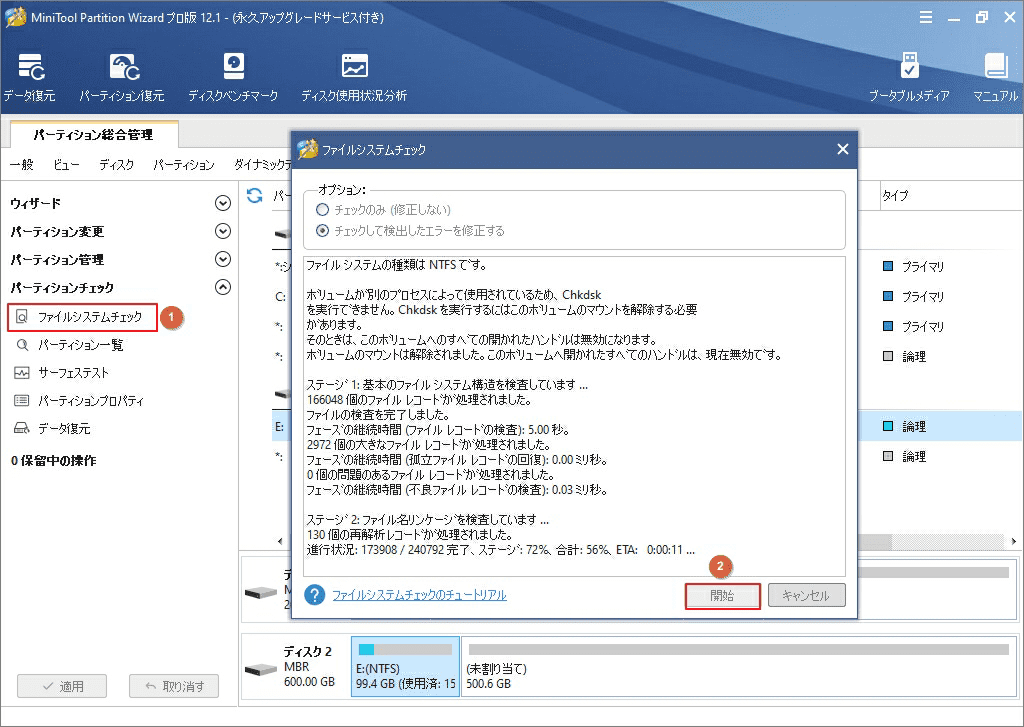The height and width of the screenshot is (727, 1024).
Task: Open the ビュー menu
Action: pos(66,165)
